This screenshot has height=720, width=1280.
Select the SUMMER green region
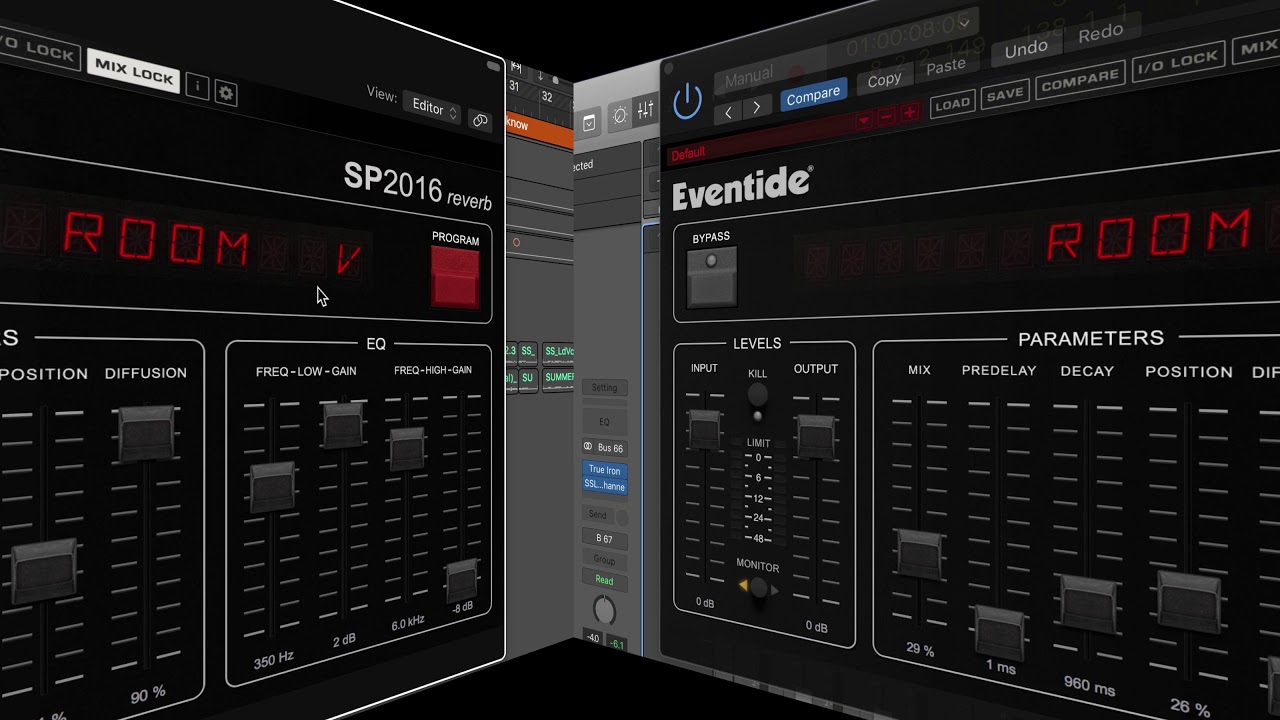558,378
